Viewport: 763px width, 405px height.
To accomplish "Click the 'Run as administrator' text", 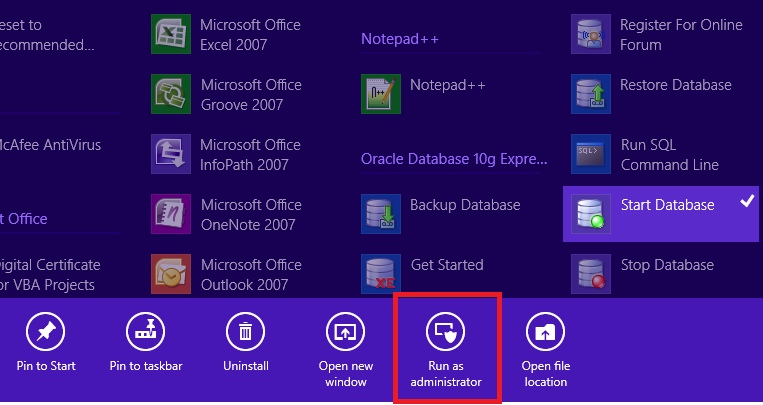I will click(446, 374).
